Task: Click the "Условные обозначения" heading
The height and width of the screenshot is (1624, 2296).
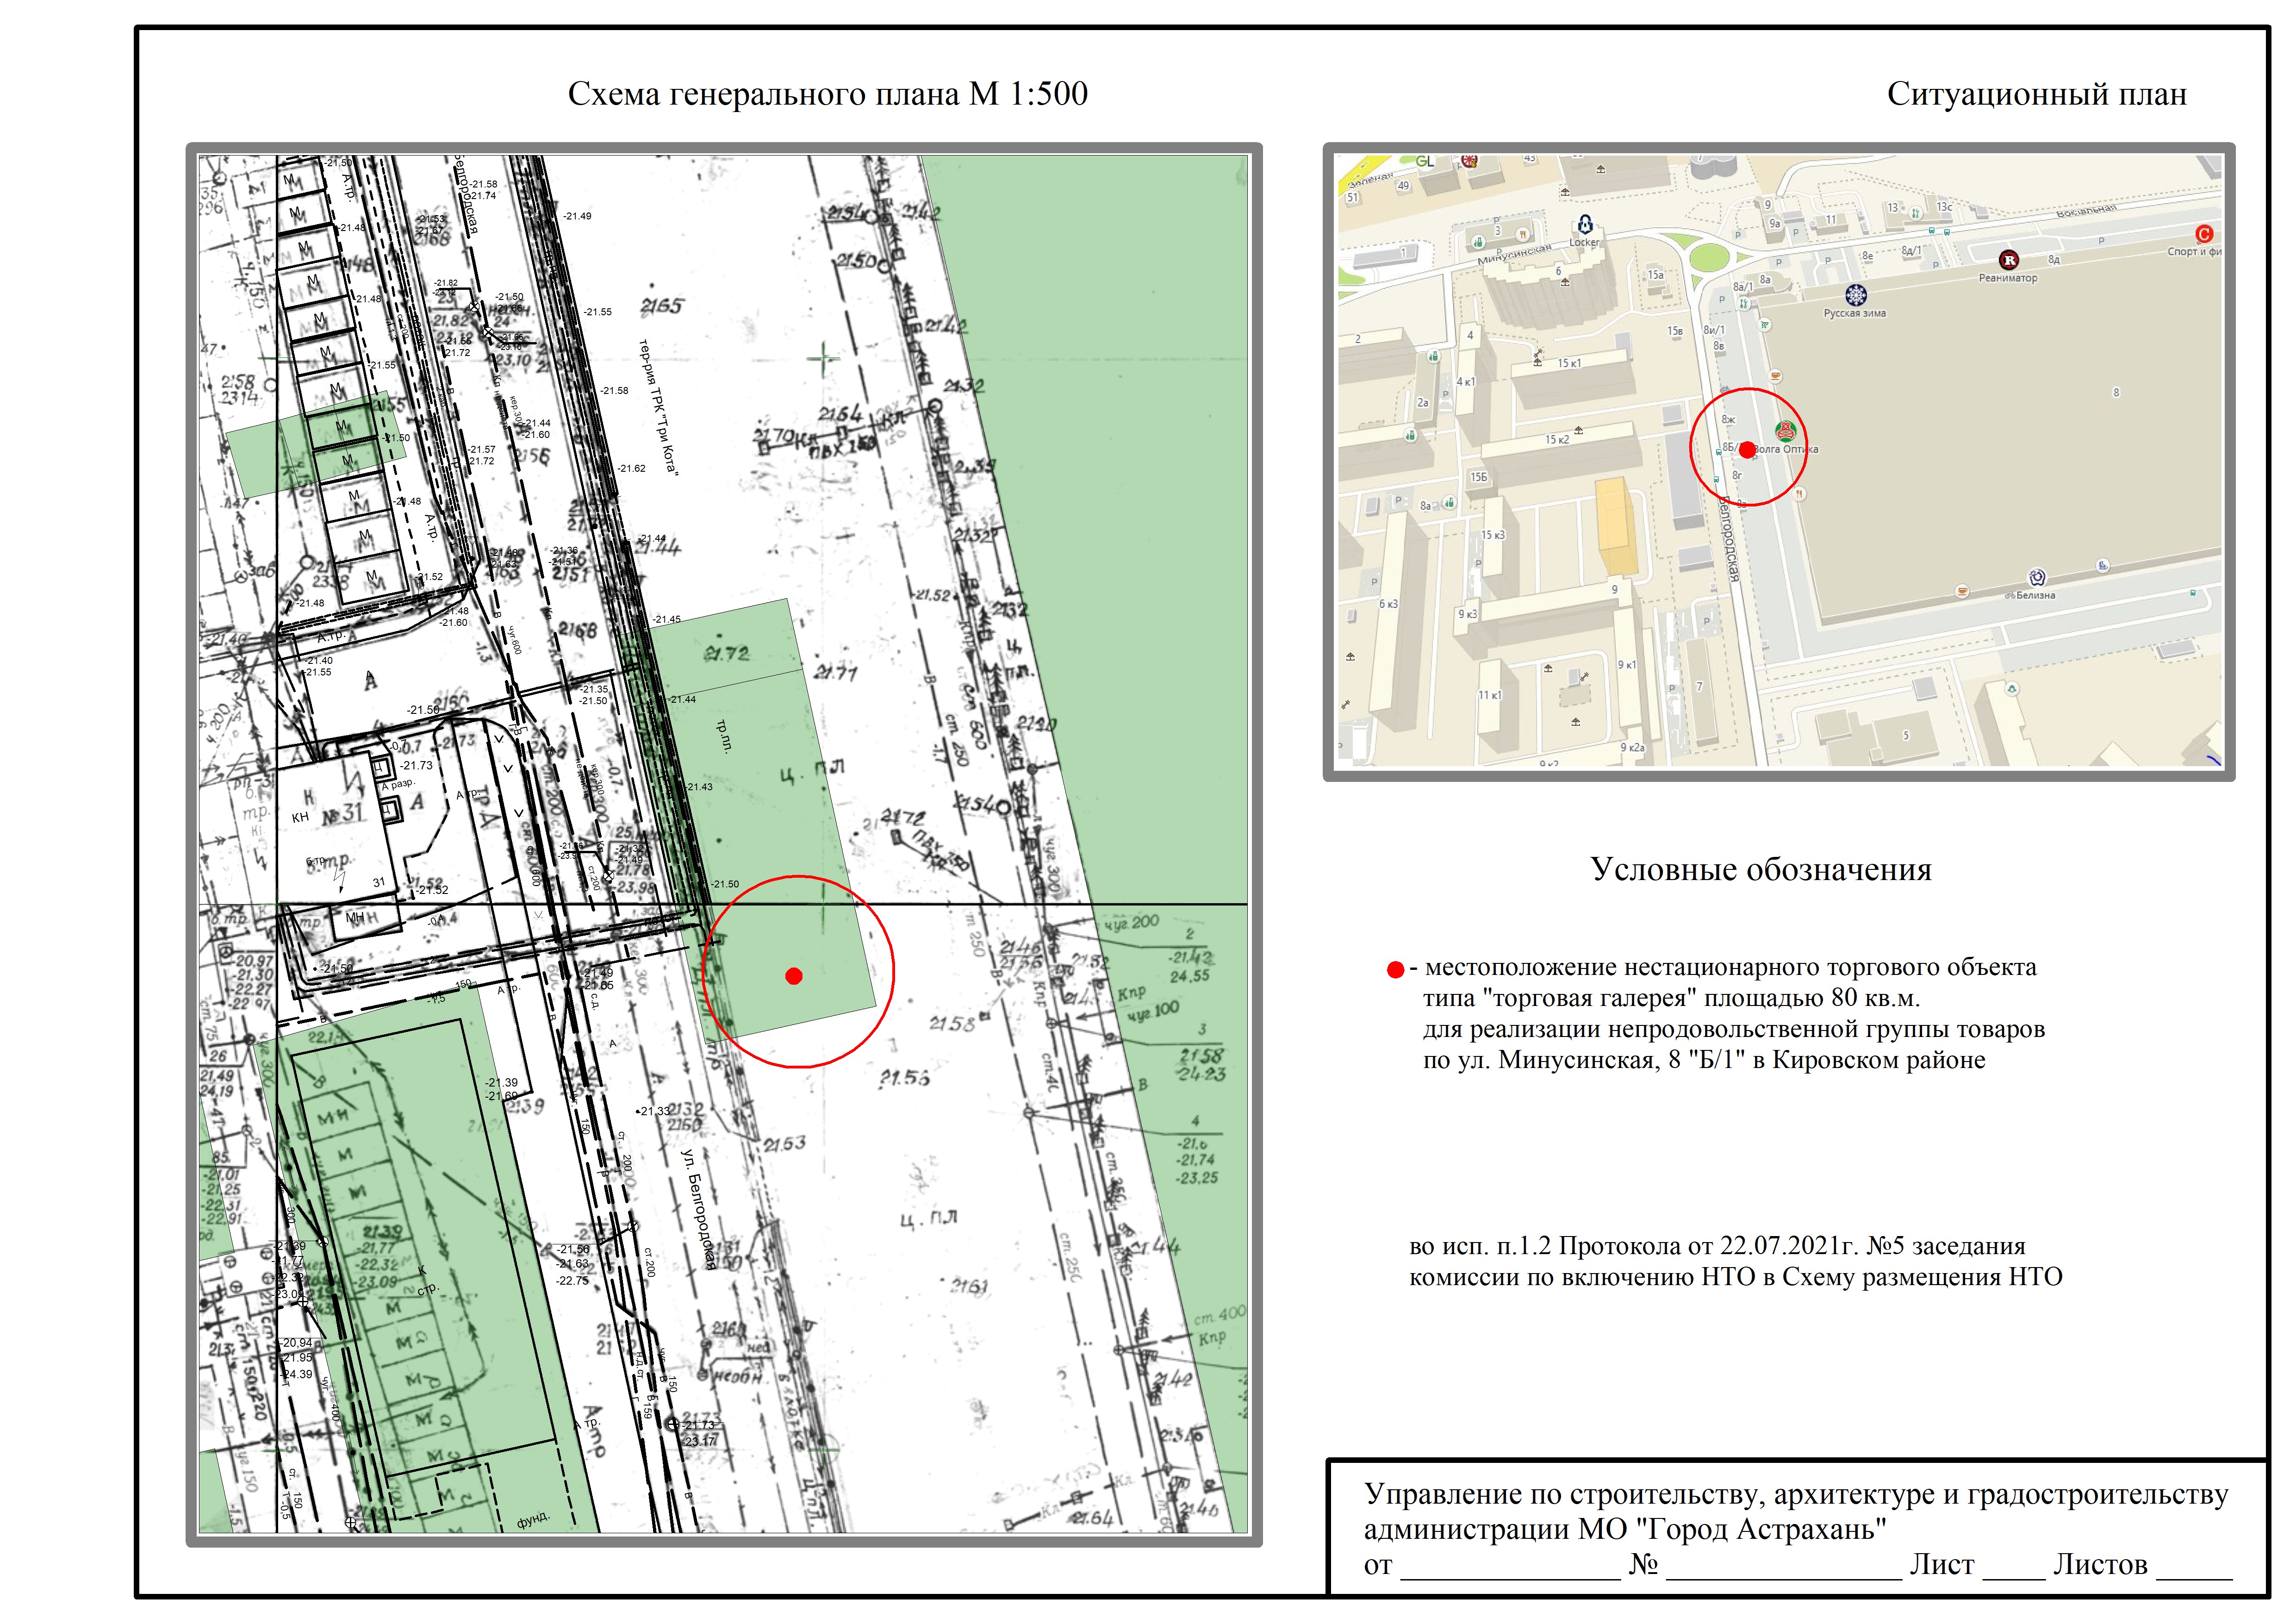Action: click(1760, 869)
